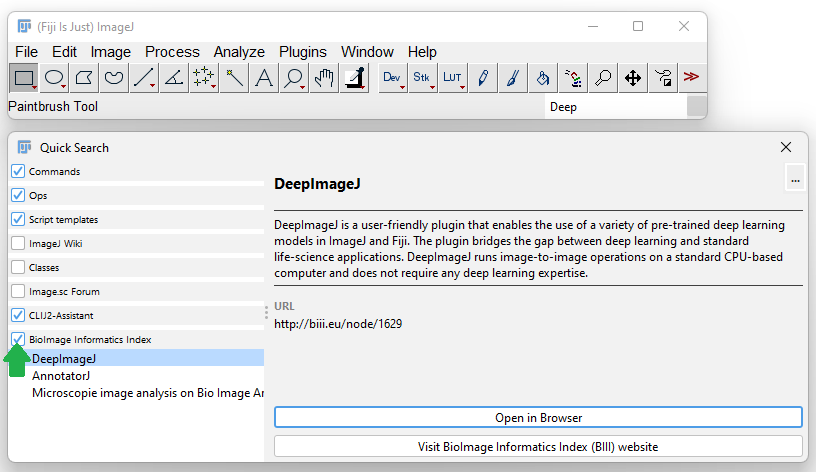Minimize the ImageJ main window
The image size is (816, 472).
pyautogui.click(x=593, y=26)
